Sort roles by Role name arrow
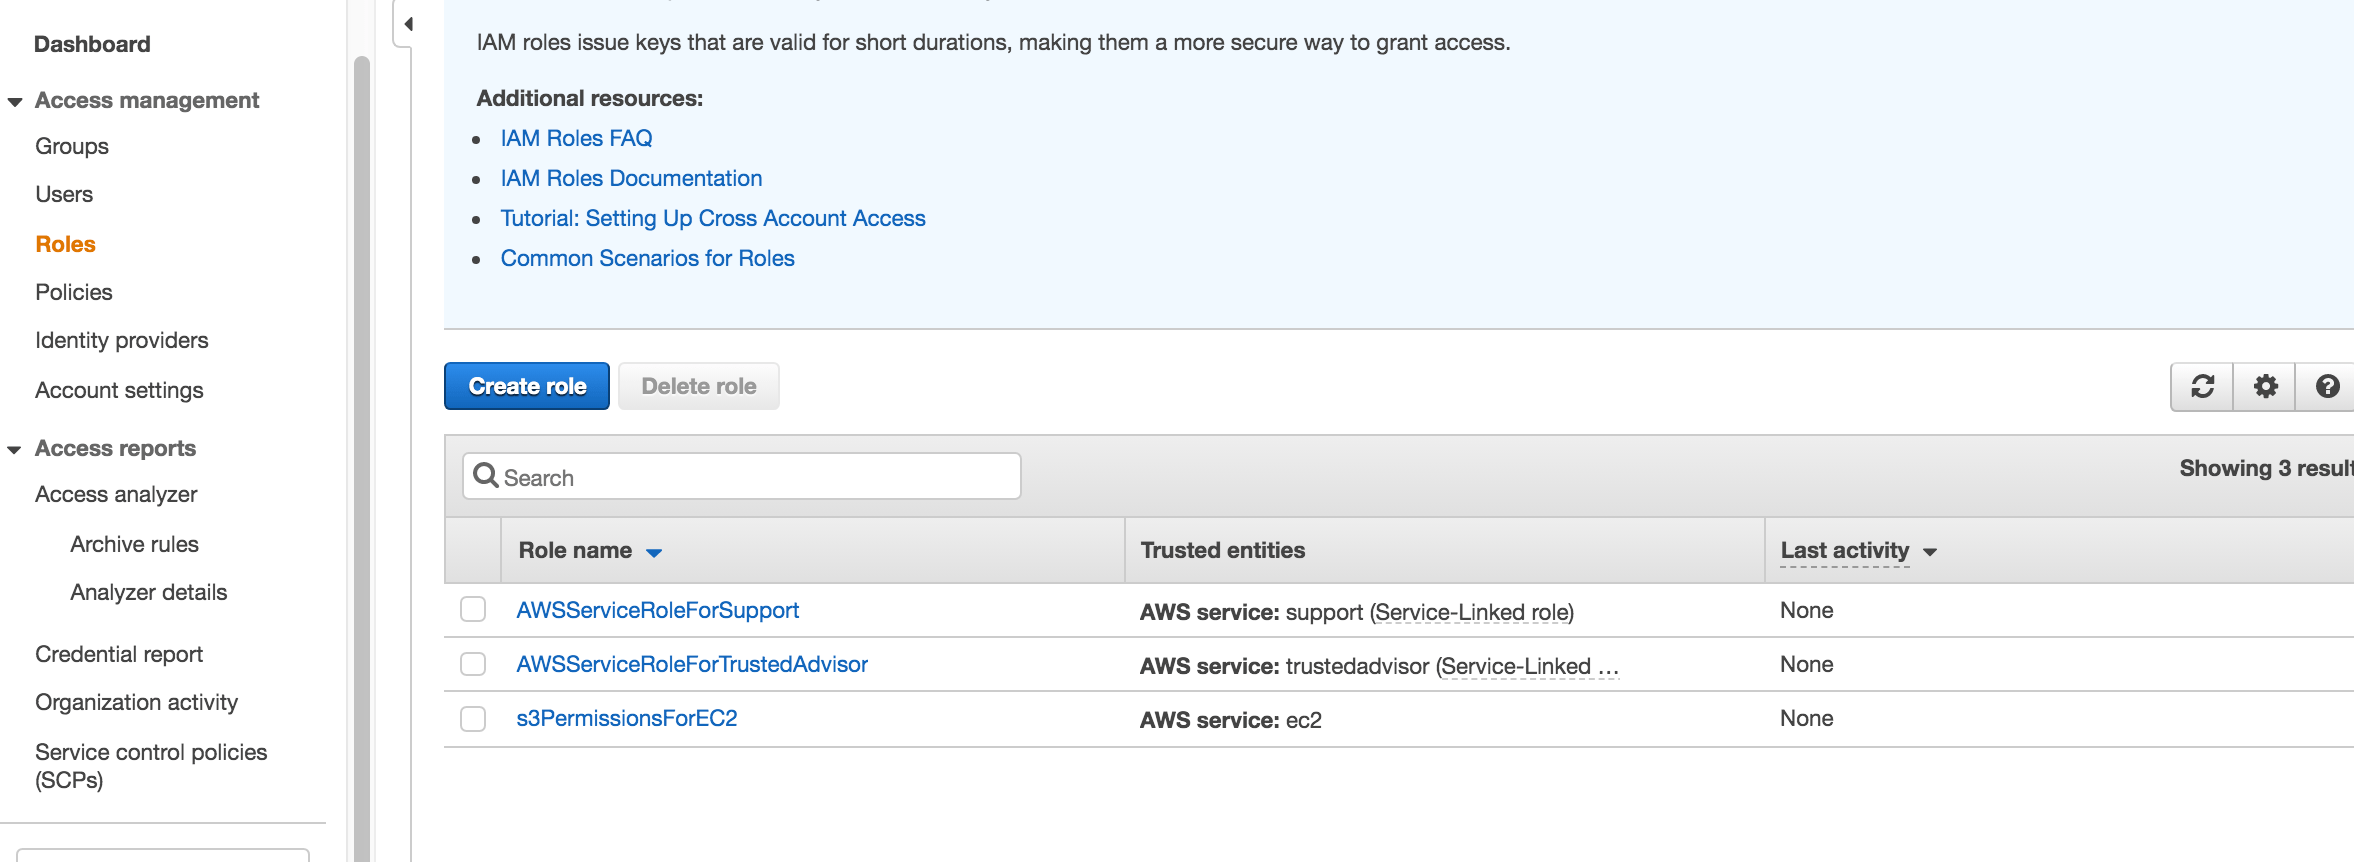The height and width of the screenshot is (862, 2354). (x=654, y=552)
